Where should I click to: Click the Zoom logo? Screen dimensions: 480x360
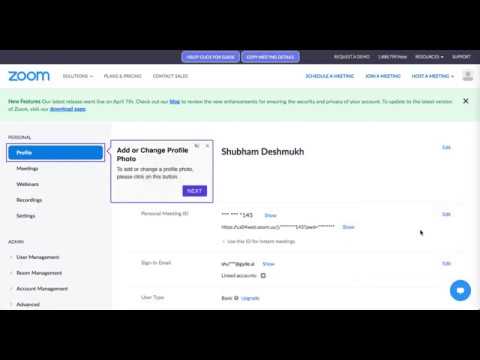[29, 76]
